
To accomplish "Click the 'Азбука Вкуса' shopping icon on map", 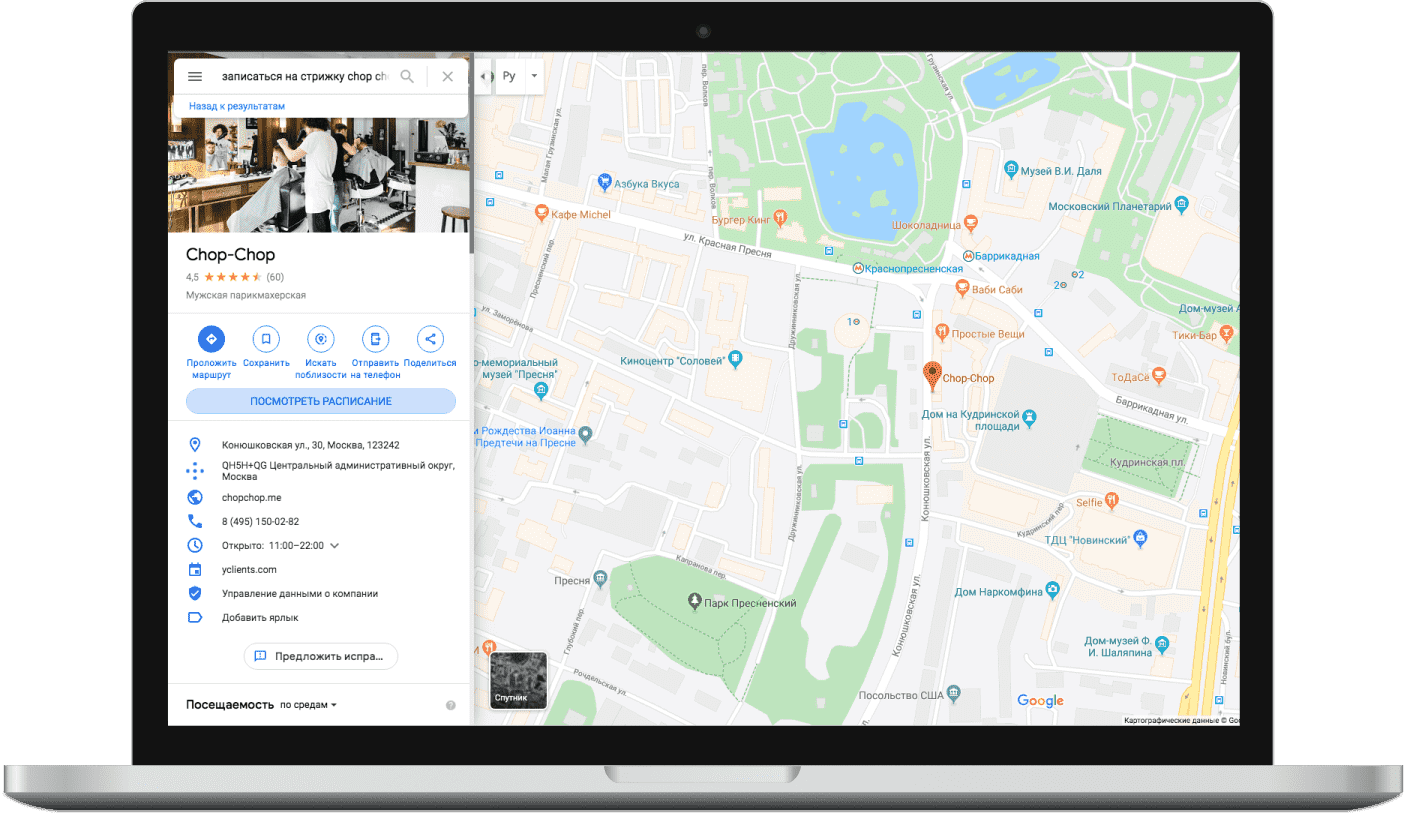I will coord(604,182).
